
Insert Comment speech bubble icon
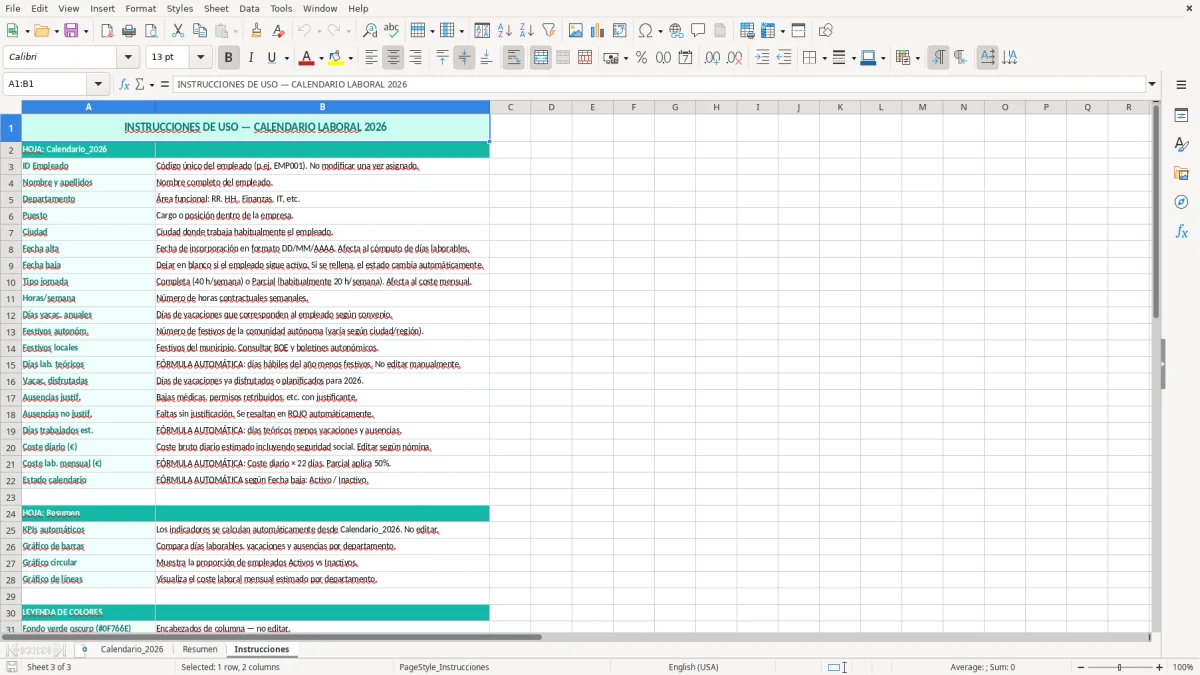pos(698,31)
